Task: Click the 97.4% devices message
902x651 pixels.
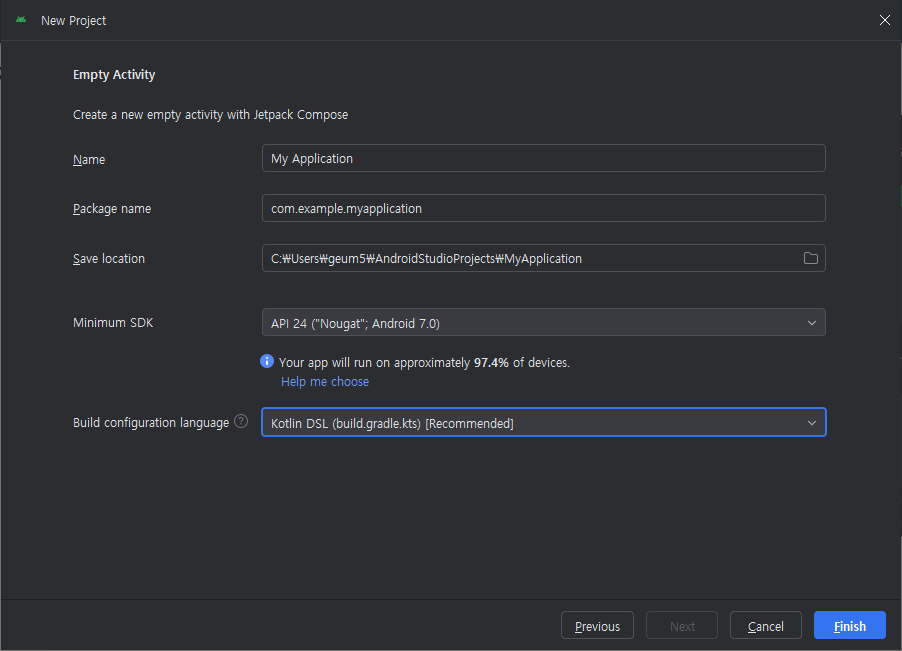Action: 424,363
